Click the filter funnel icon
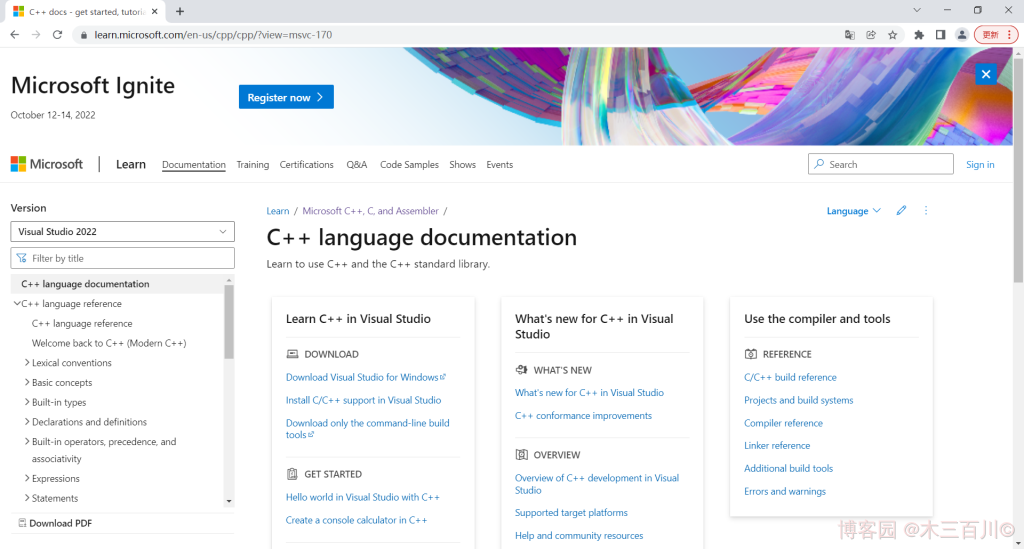1024x549 pixels. coord(22,258)
